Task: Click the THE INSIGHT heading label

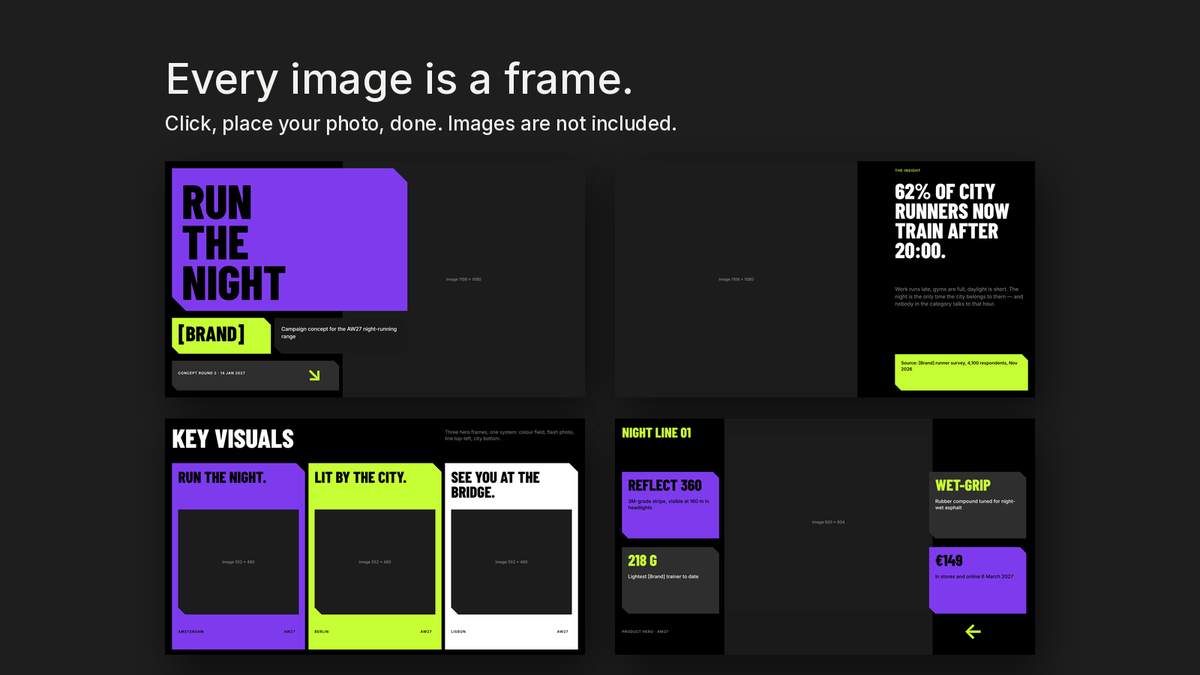Action: coord(908,171)
